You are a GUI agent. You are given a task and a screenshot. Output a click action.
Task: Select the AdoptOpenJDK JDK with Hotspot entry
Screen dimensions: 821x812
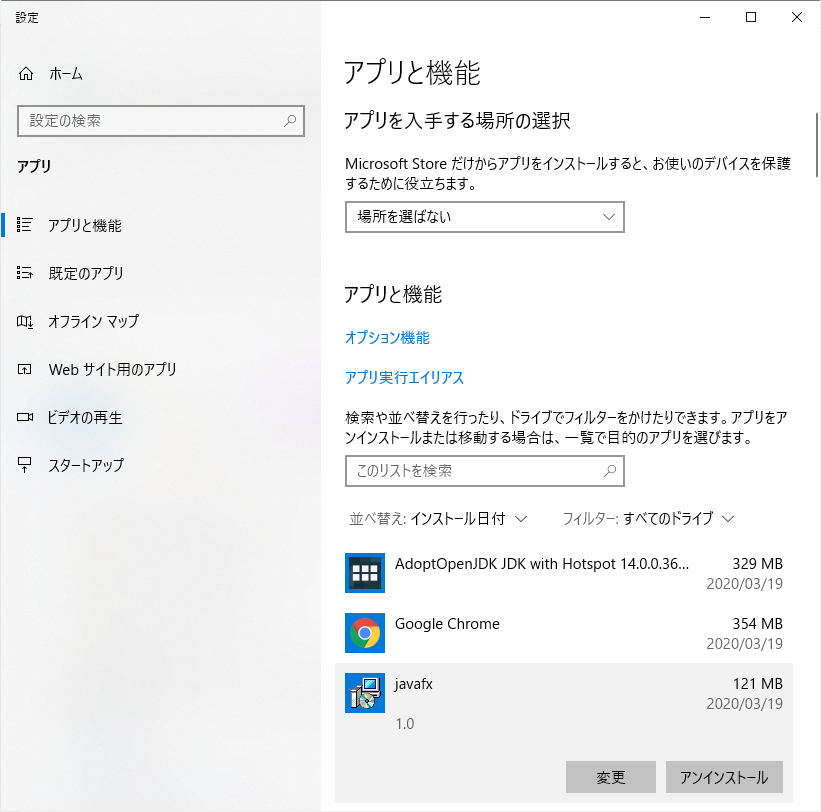click(x=564, y=573)
